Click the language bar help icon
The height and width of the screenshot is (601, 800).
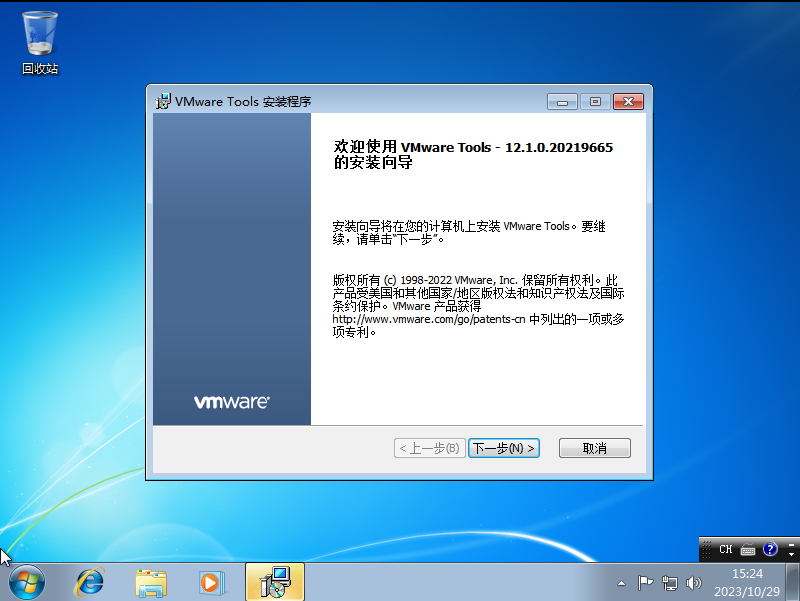tap(770, 549)
